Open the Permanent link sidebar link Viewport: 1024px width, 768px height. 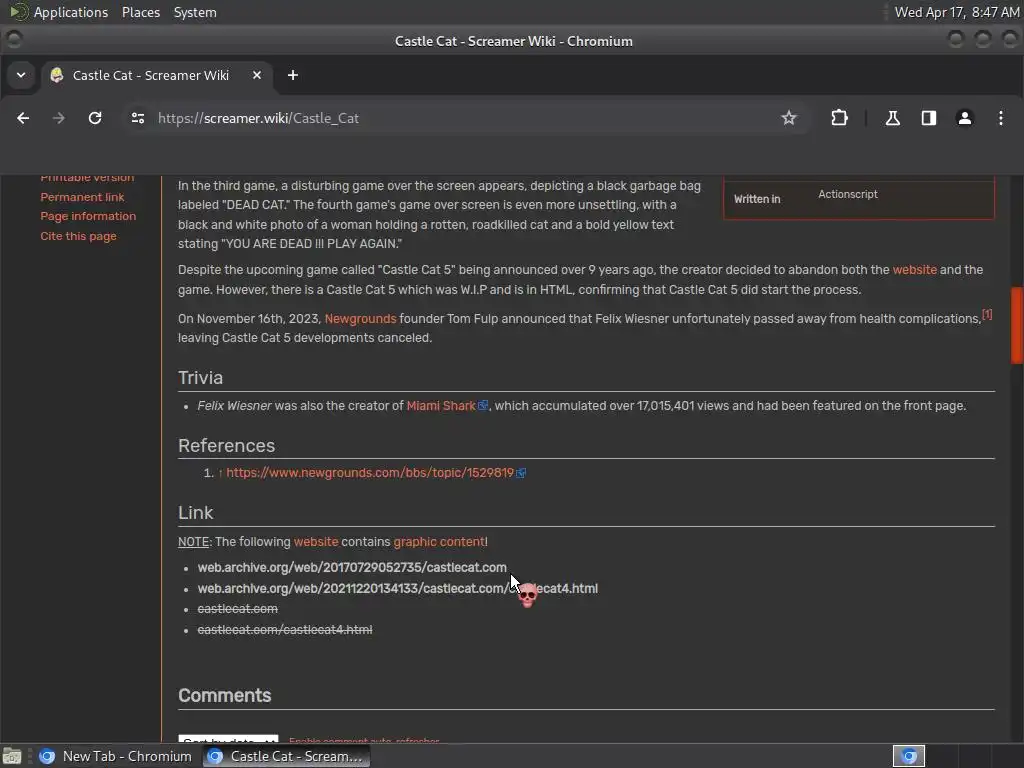[x=82, y=197]
